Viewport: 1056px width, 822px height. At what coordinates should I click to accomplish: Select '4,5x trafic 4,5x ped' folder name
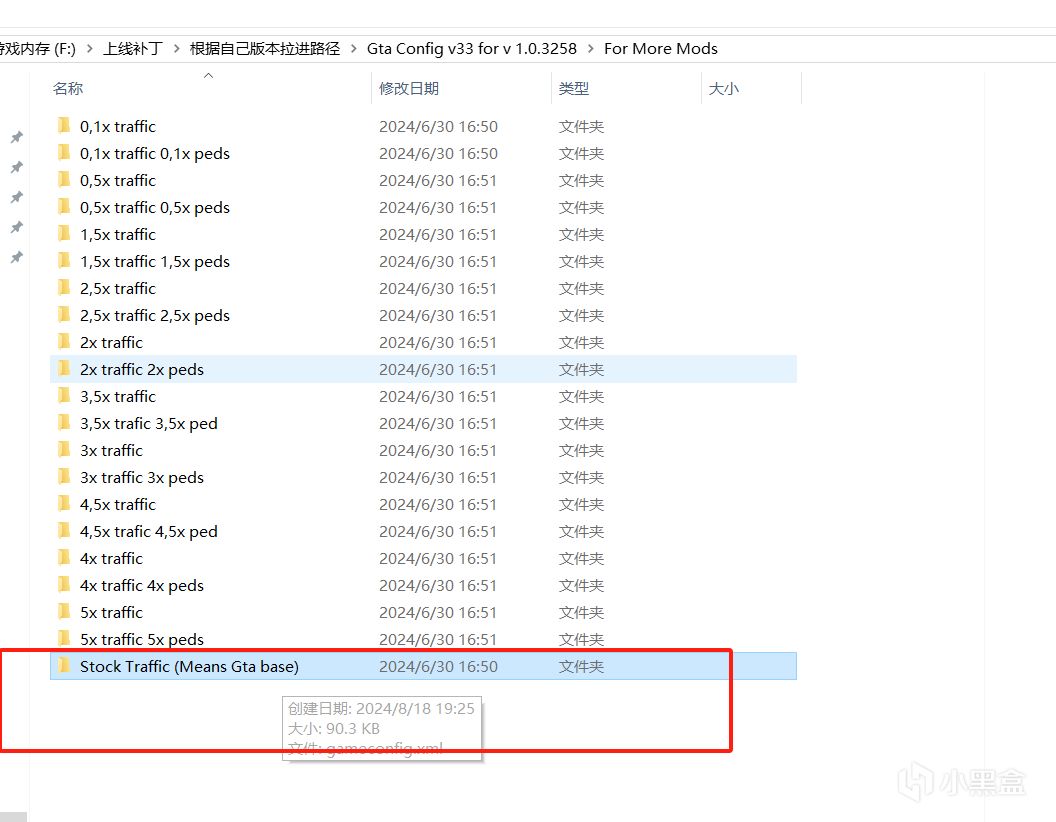coord(149,531)
